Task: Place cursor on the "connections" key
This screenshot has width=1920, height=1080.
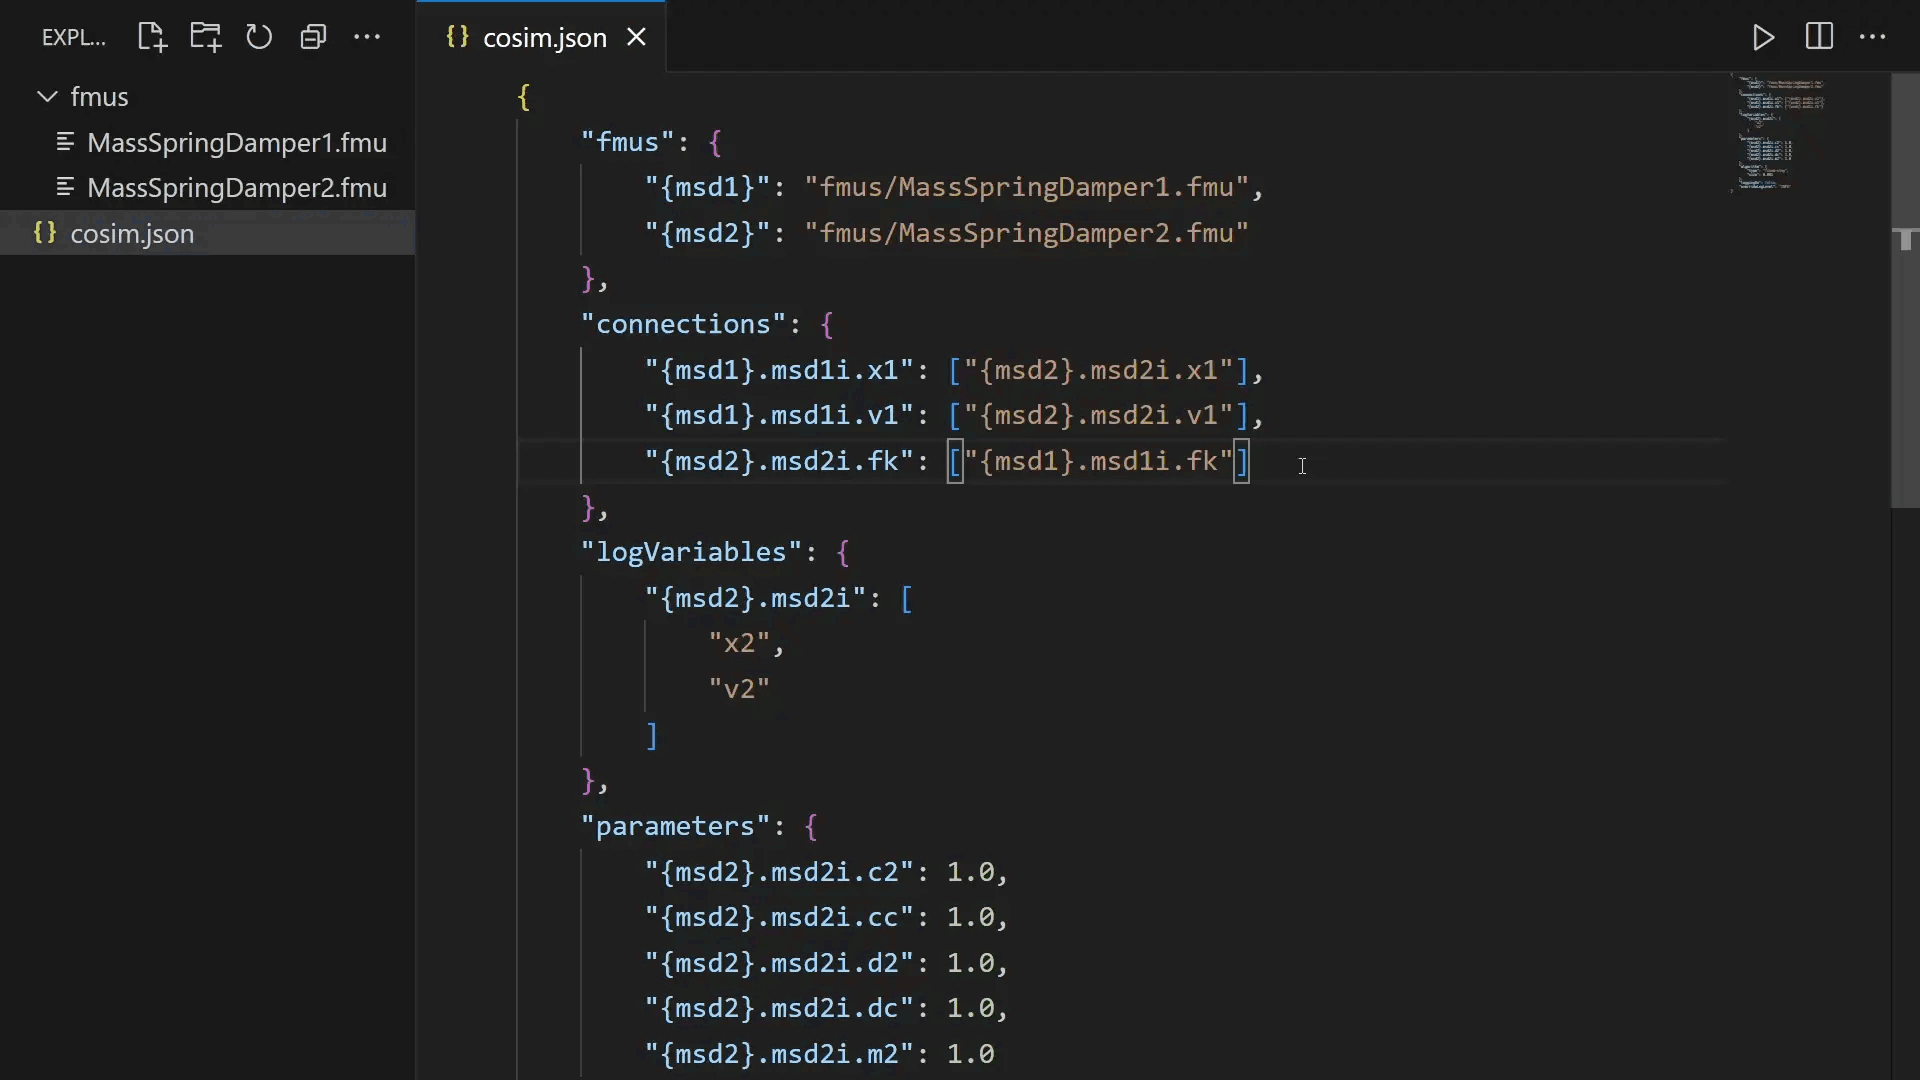Action: tap(683, 325)
